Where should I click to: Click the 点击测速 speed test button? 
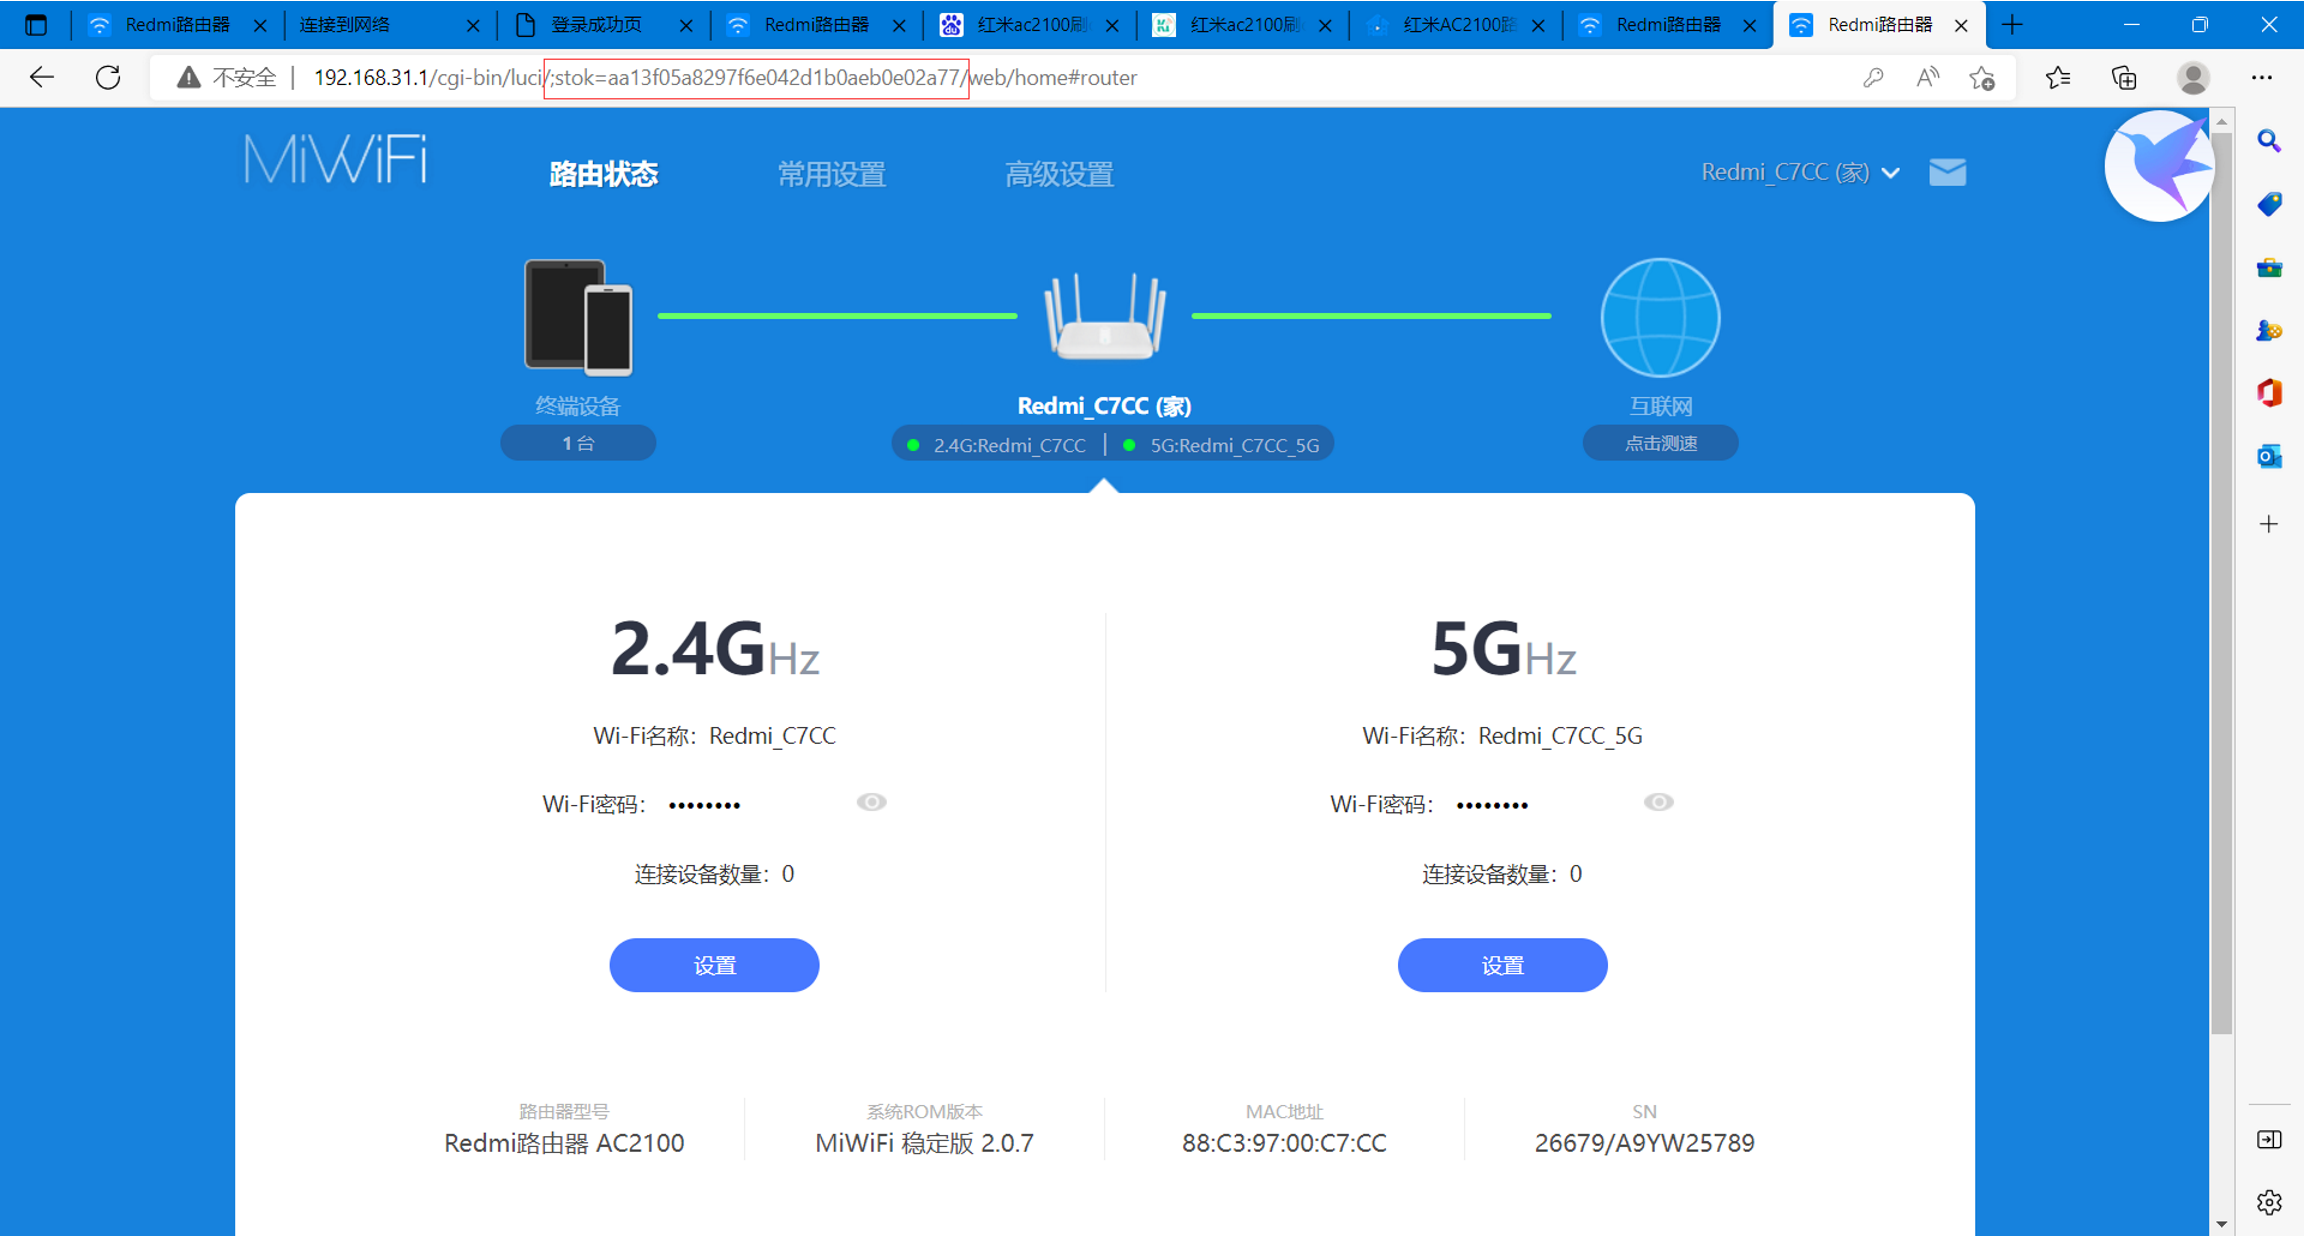(1660, 443)
